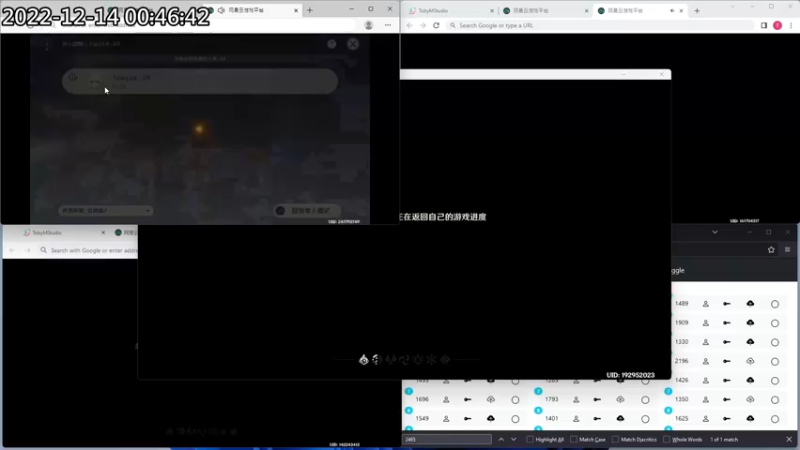Switch to the TobyMStudio tab in Chrome
The image size is (800, 450).
(x=451, y=10)
